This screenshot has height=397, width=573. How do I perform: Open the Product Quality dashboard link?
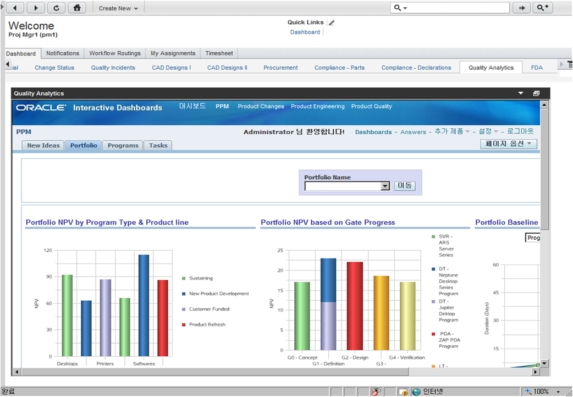coord(372,106)
